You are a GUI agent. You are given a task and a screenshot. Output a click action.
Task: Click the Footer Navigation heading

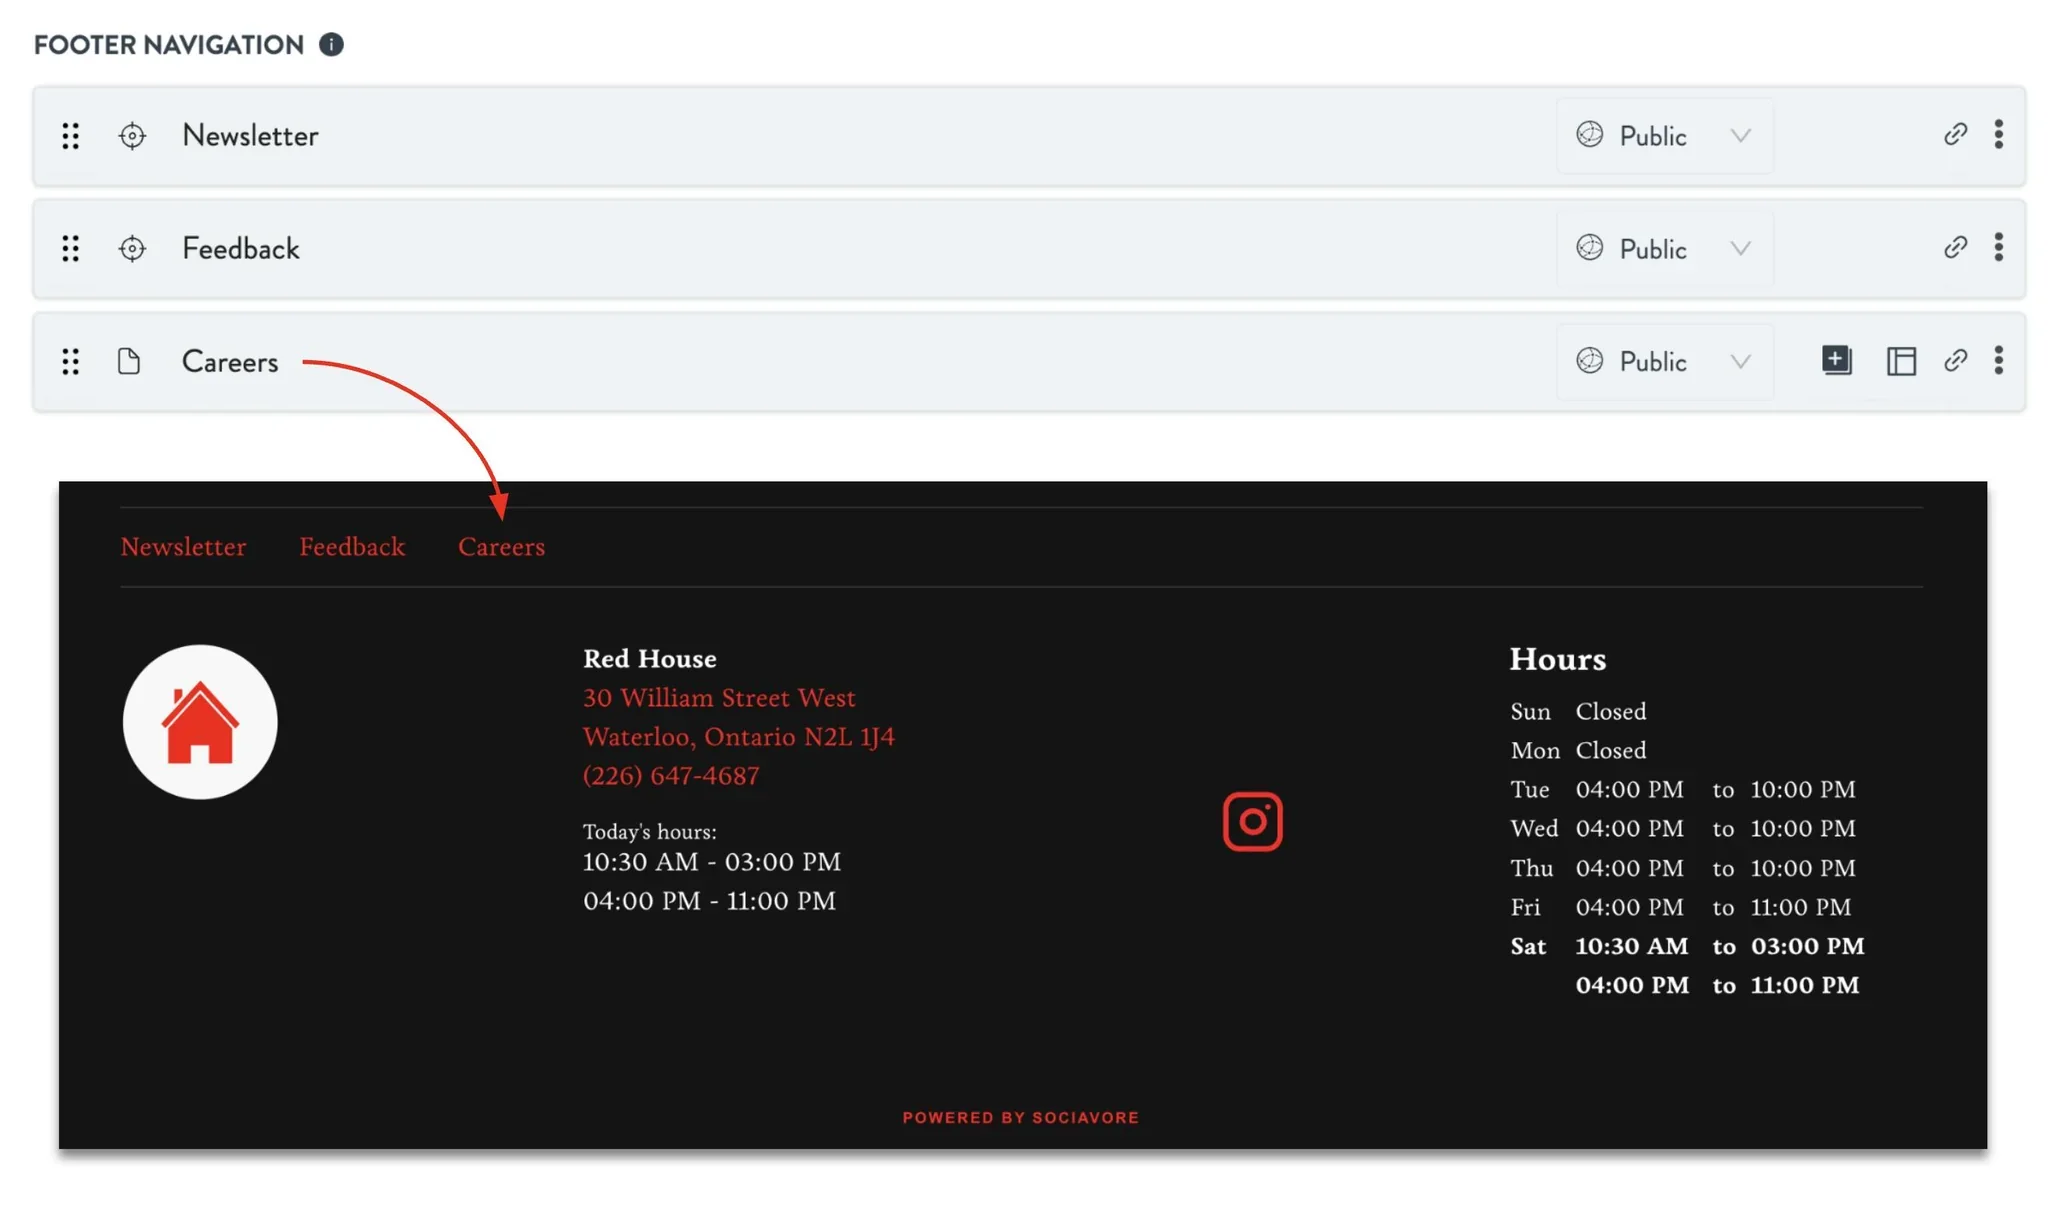[x=169, y=45]
